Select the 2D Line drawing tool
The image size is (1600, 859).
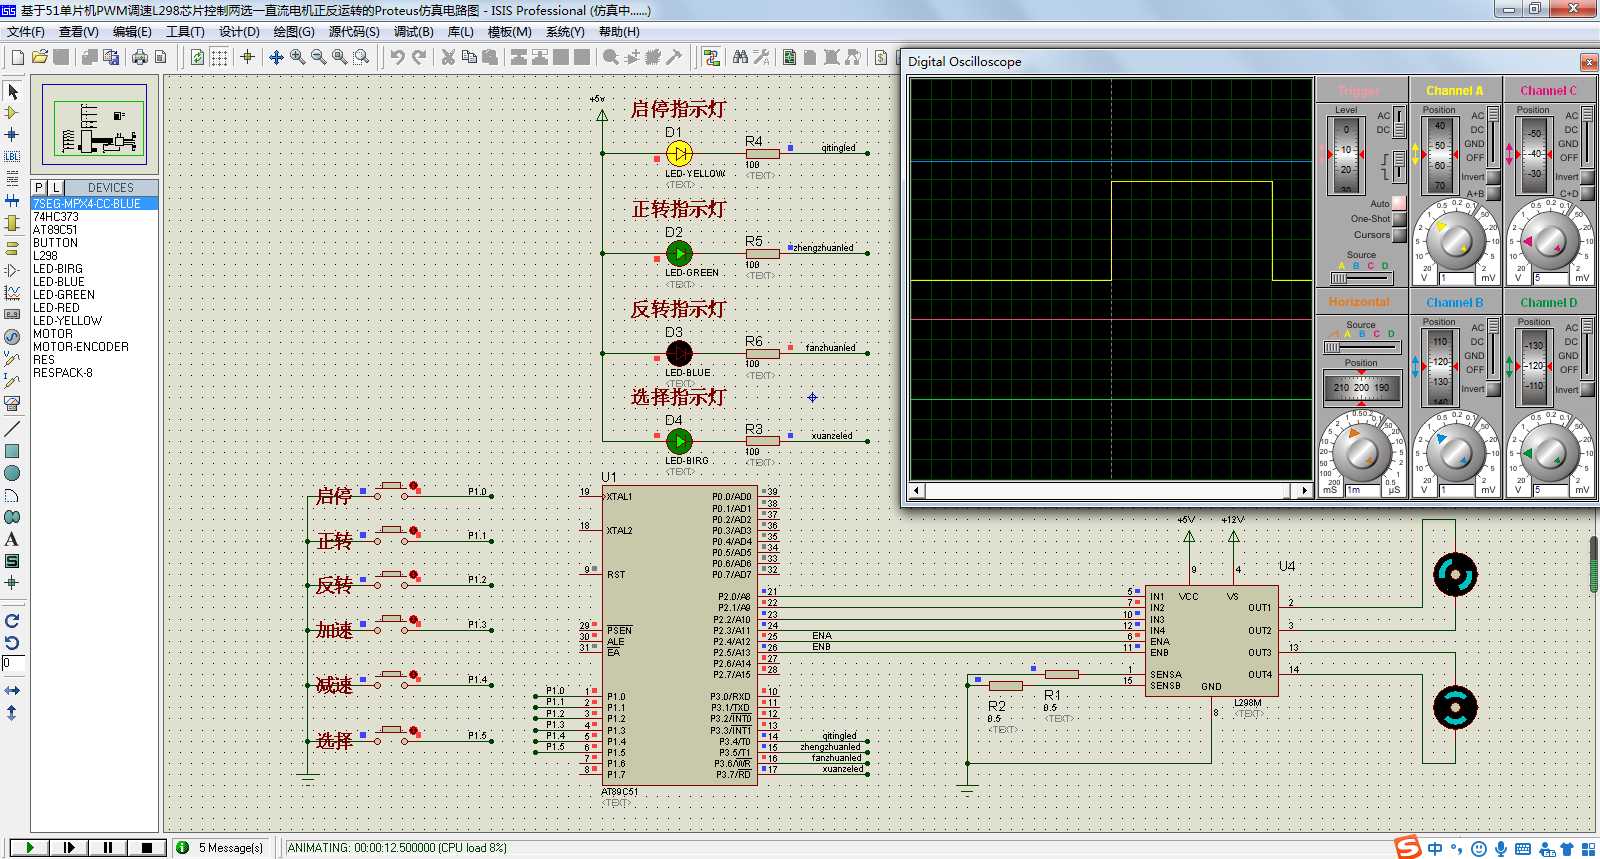pos(12,428)
